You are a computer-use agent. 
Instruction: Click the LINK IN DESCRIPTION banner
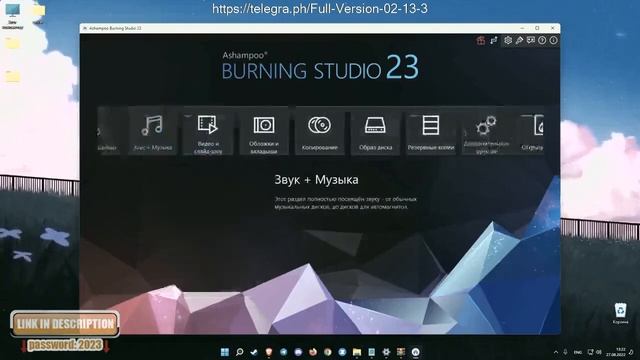click(65, 324)
